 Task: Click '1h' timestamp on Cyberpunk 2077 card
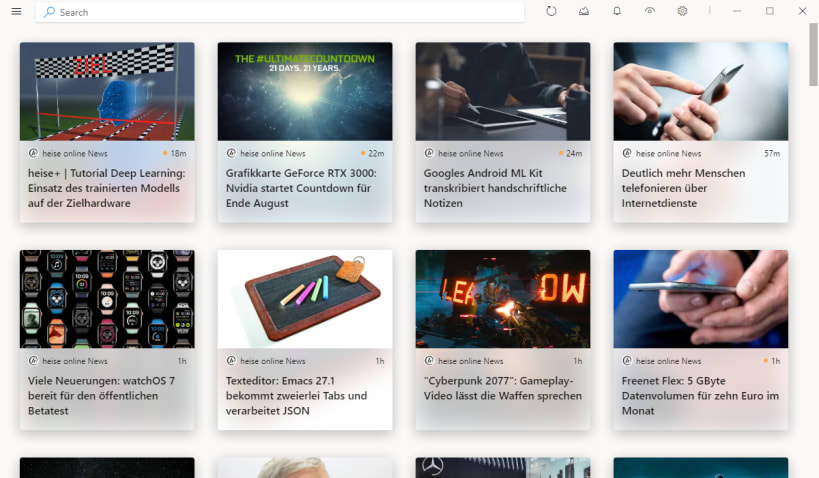coord(578,361)
